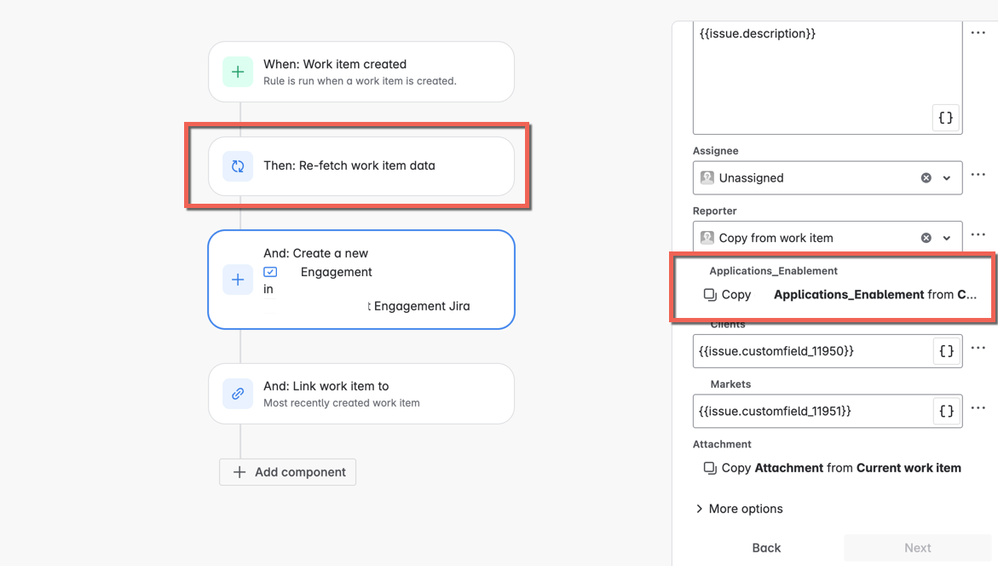
Task: Click Copy Attachment from Current work item link
Action: pyautogui.click(x=832, y=468)
